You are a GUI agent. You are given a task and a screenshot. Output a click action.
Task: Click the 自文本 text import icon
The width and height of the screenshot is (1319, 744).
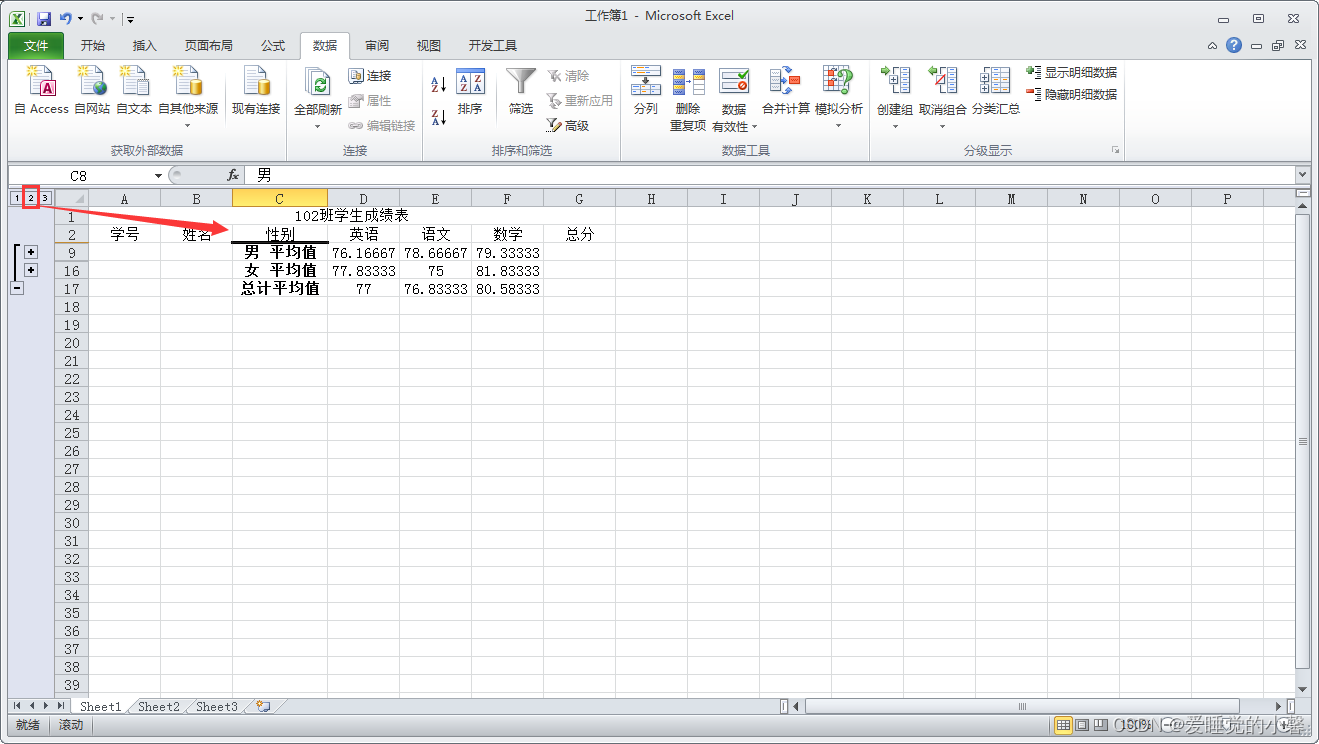tap(134, 90)
